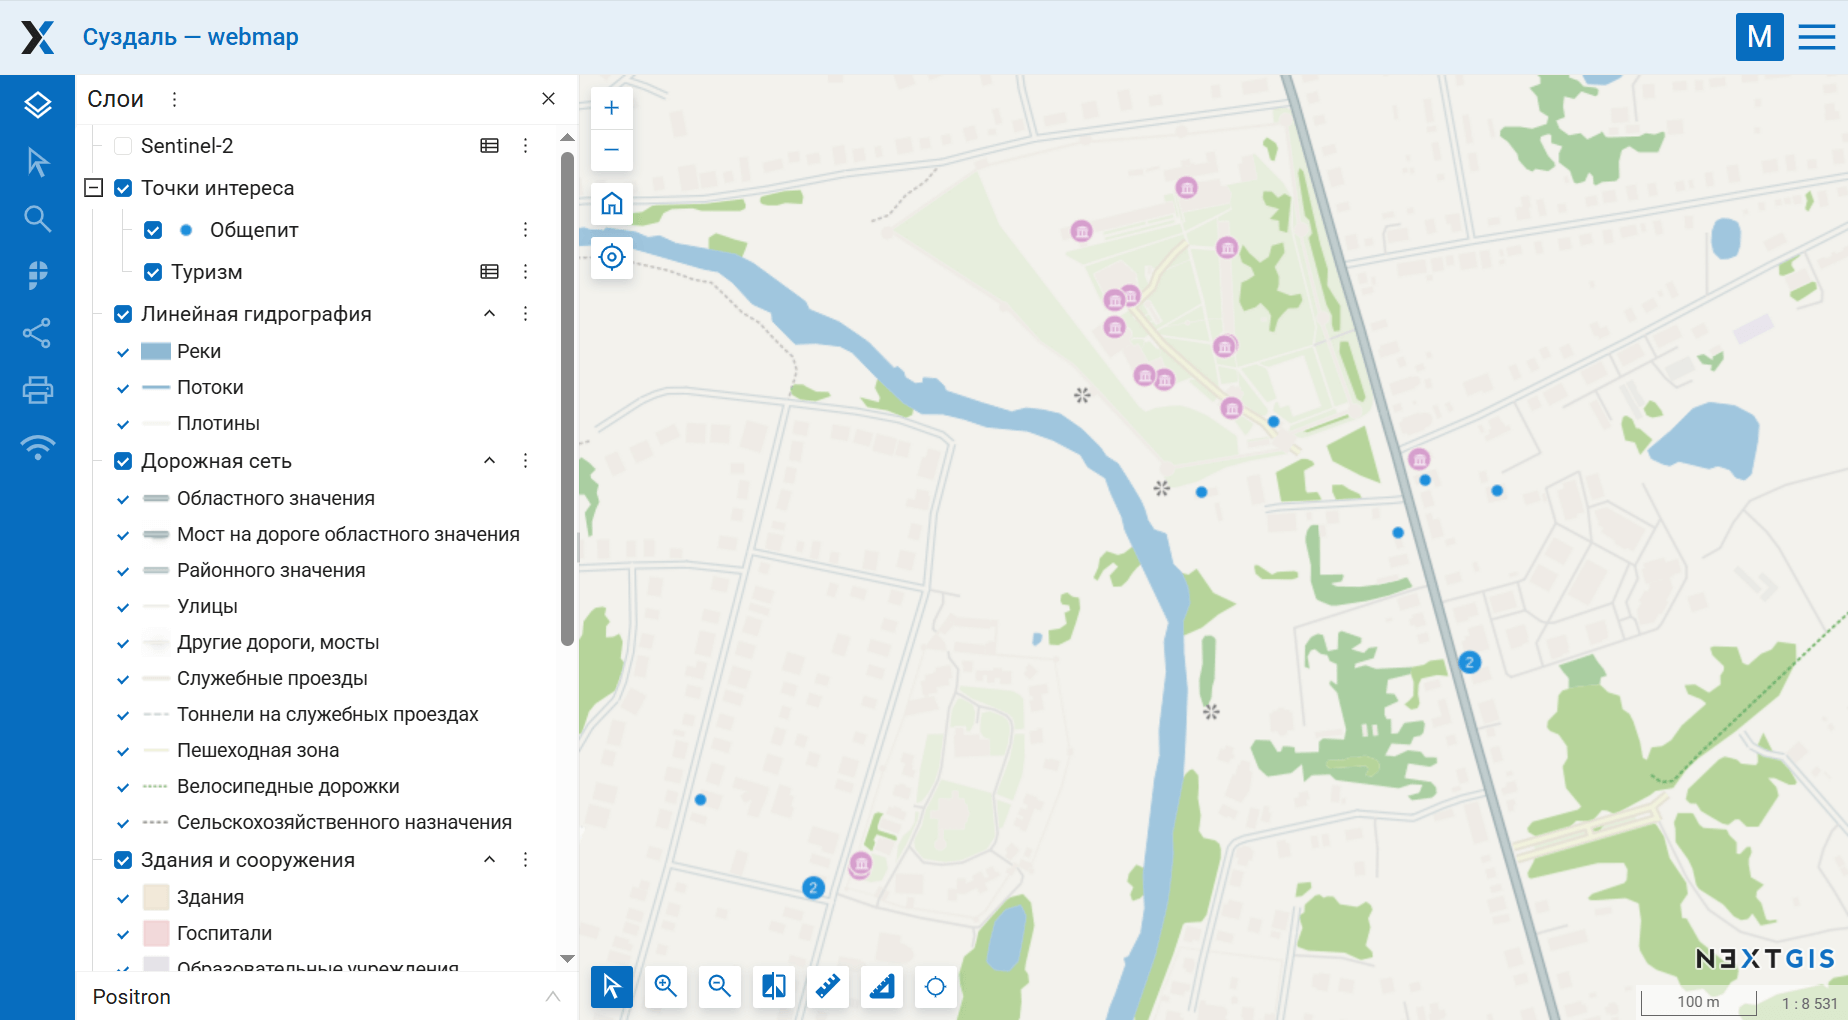
Task: Click the home extent button on the map
Action: click(x=611, y=203)
